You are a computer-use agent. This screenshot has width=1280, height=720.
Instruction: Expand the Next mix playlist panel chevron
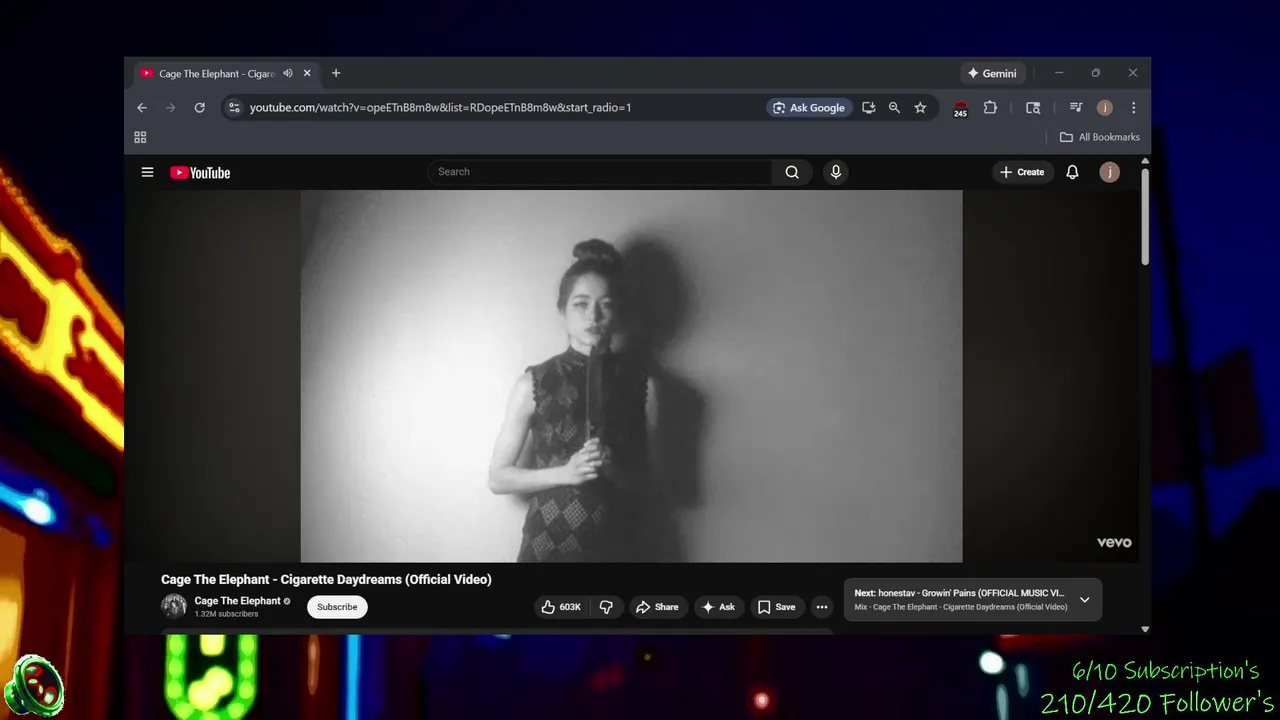click(x=1084, y=600)
